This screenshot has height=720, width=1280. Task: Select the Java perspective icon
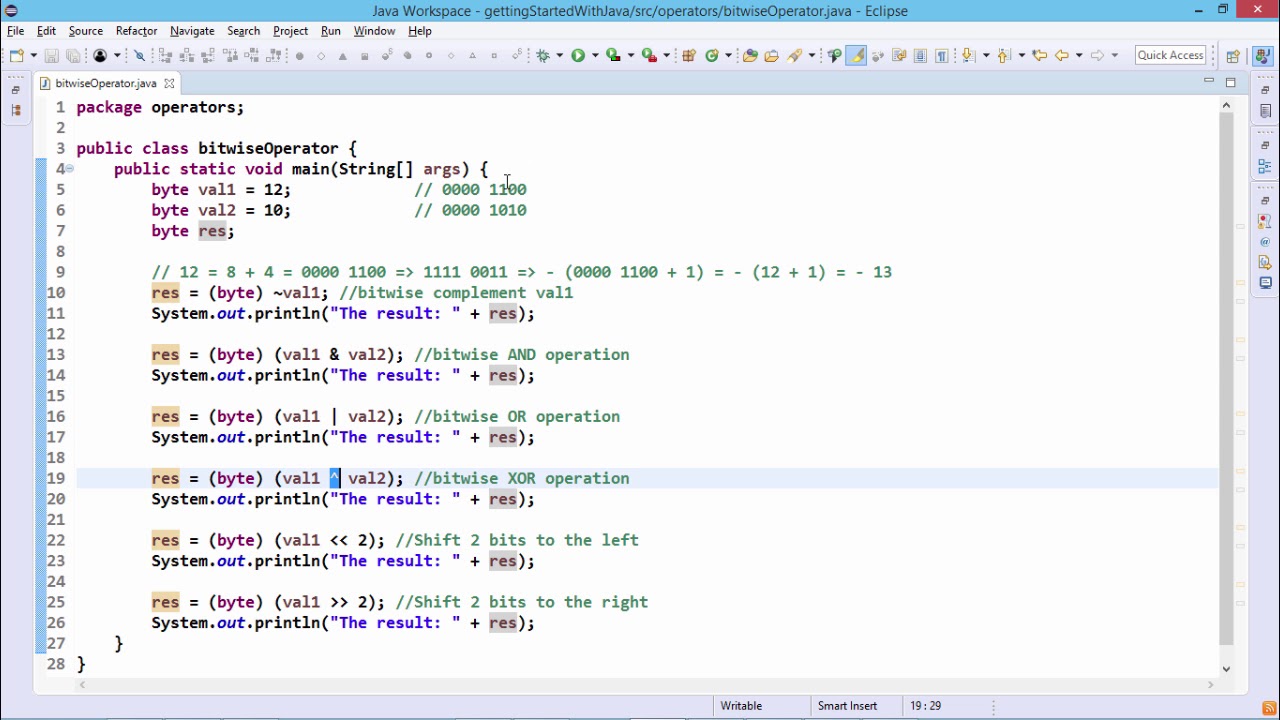coord(1261,55)
